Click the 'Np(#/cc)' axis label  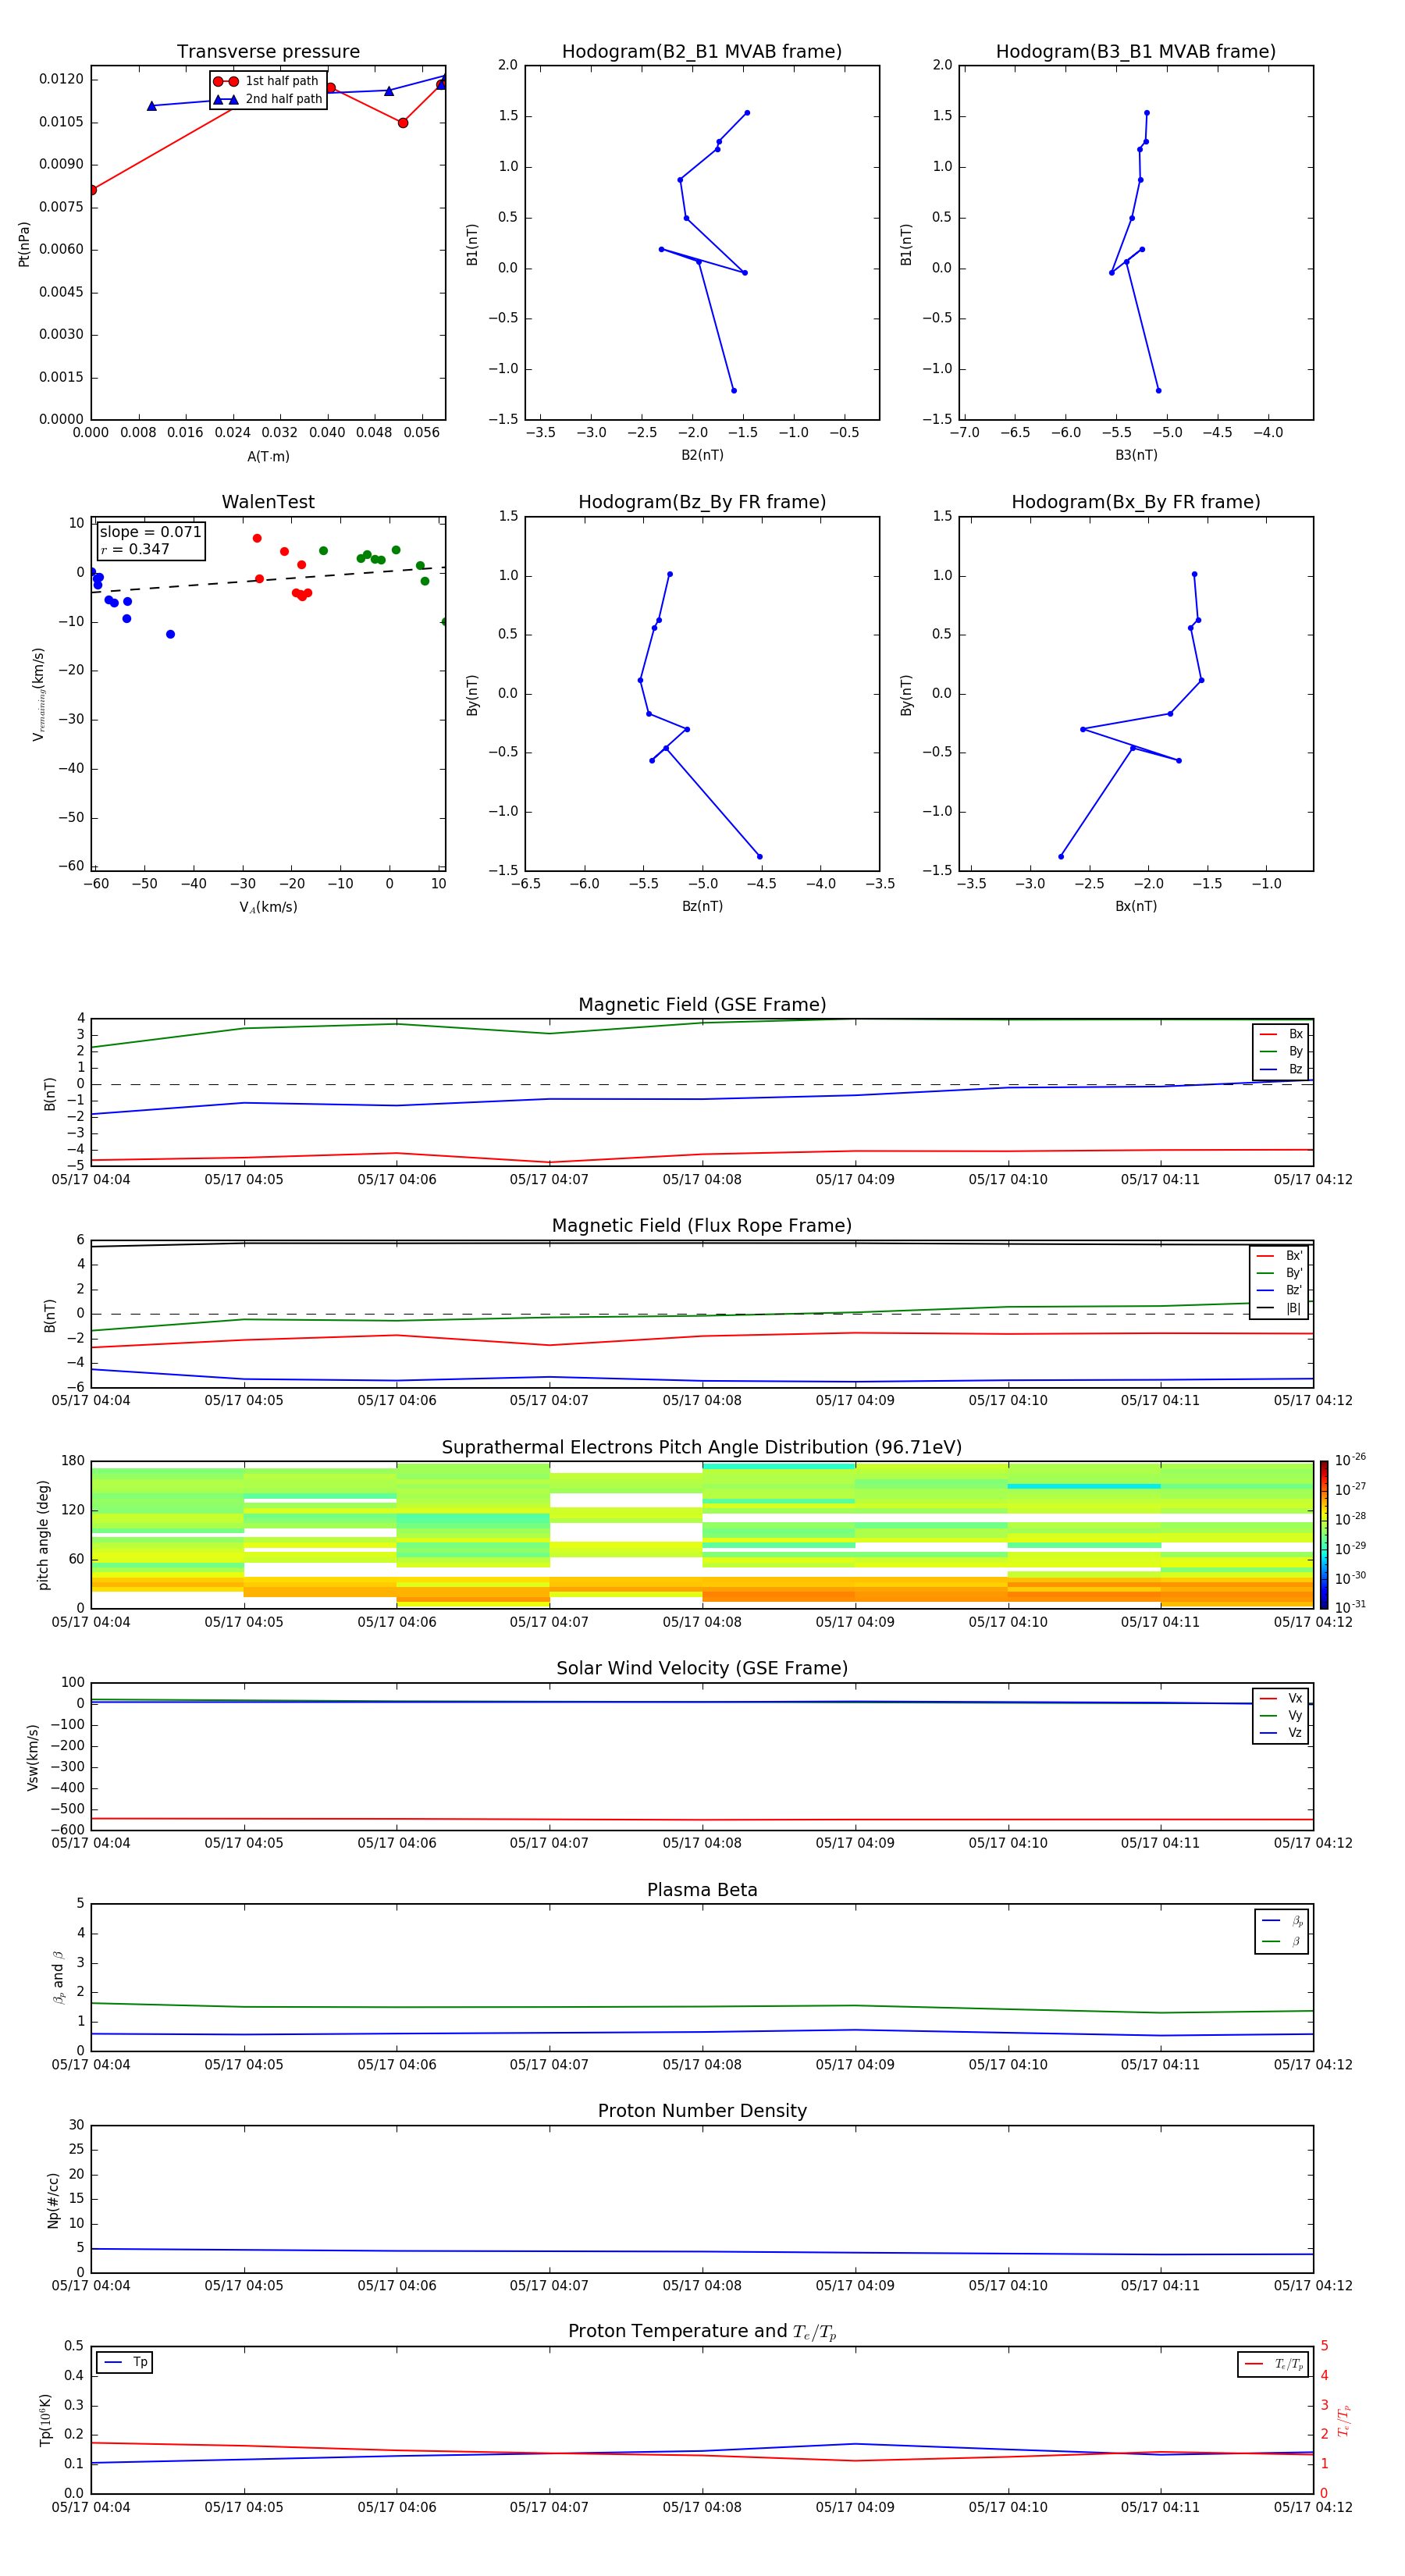[x=53, y=2200]
